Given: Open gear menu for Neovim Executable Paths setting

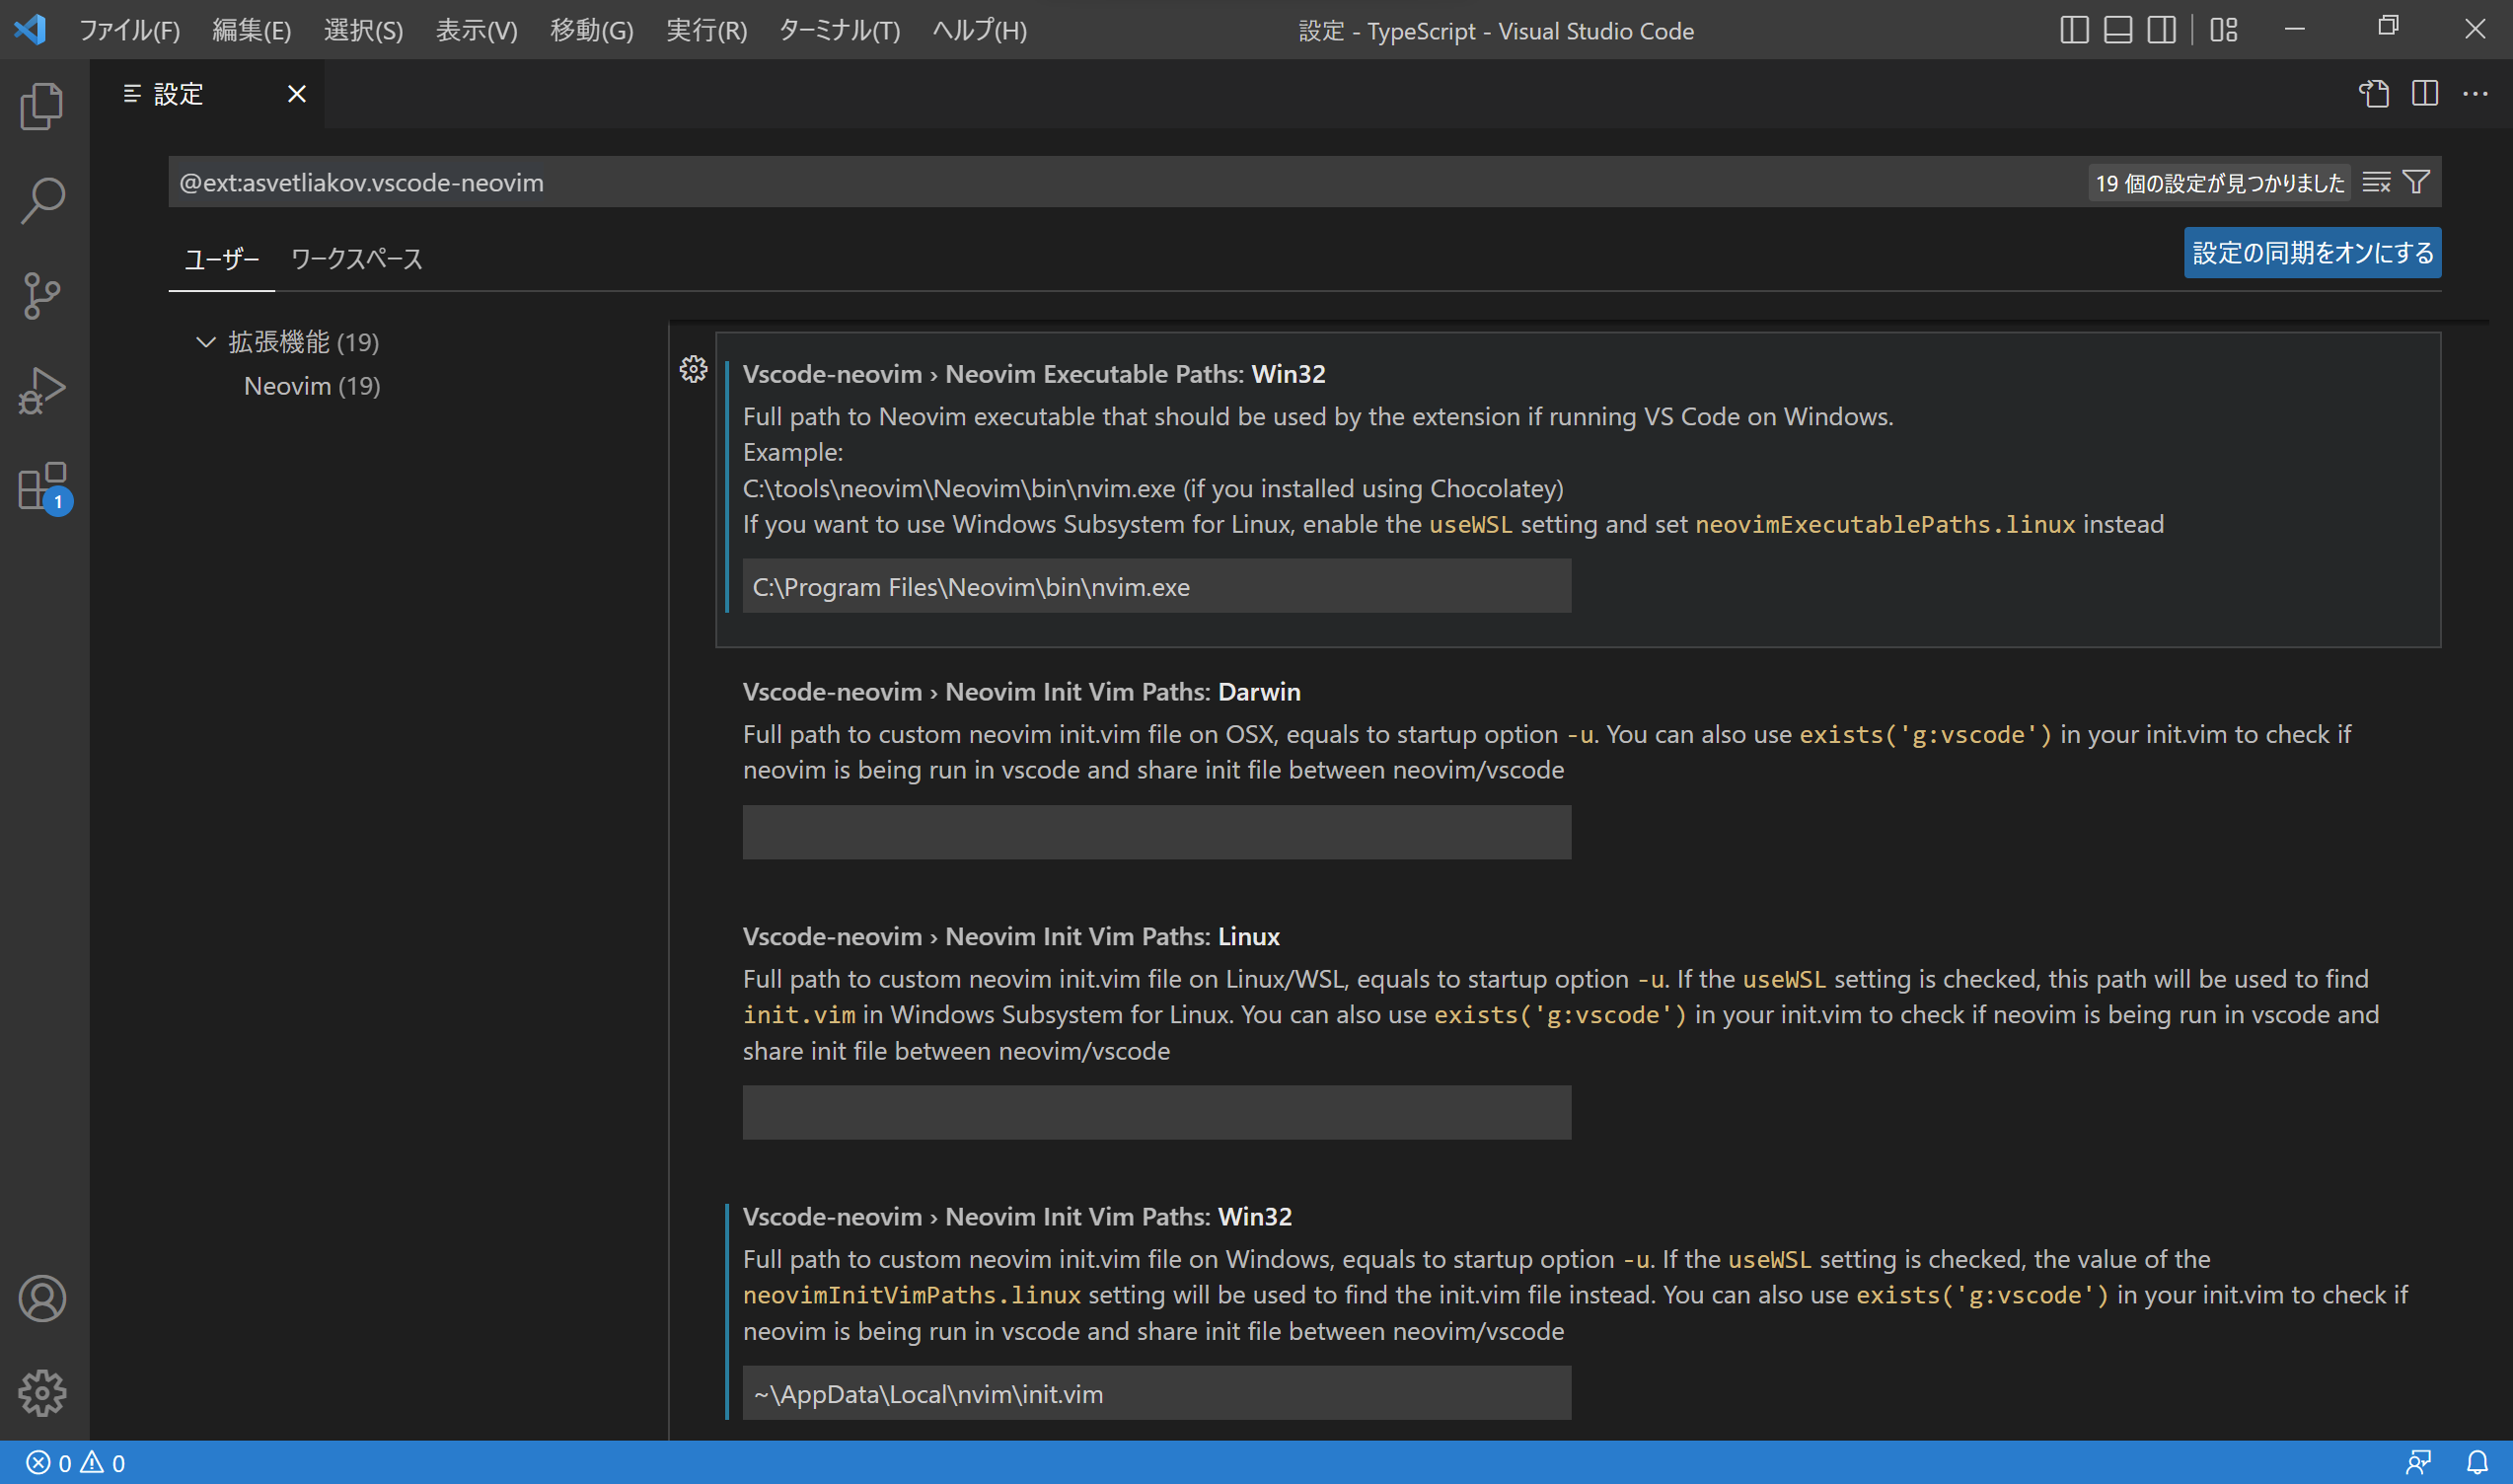Looking at the screenshot, I should pyautogui.click(x=693, y=369).
